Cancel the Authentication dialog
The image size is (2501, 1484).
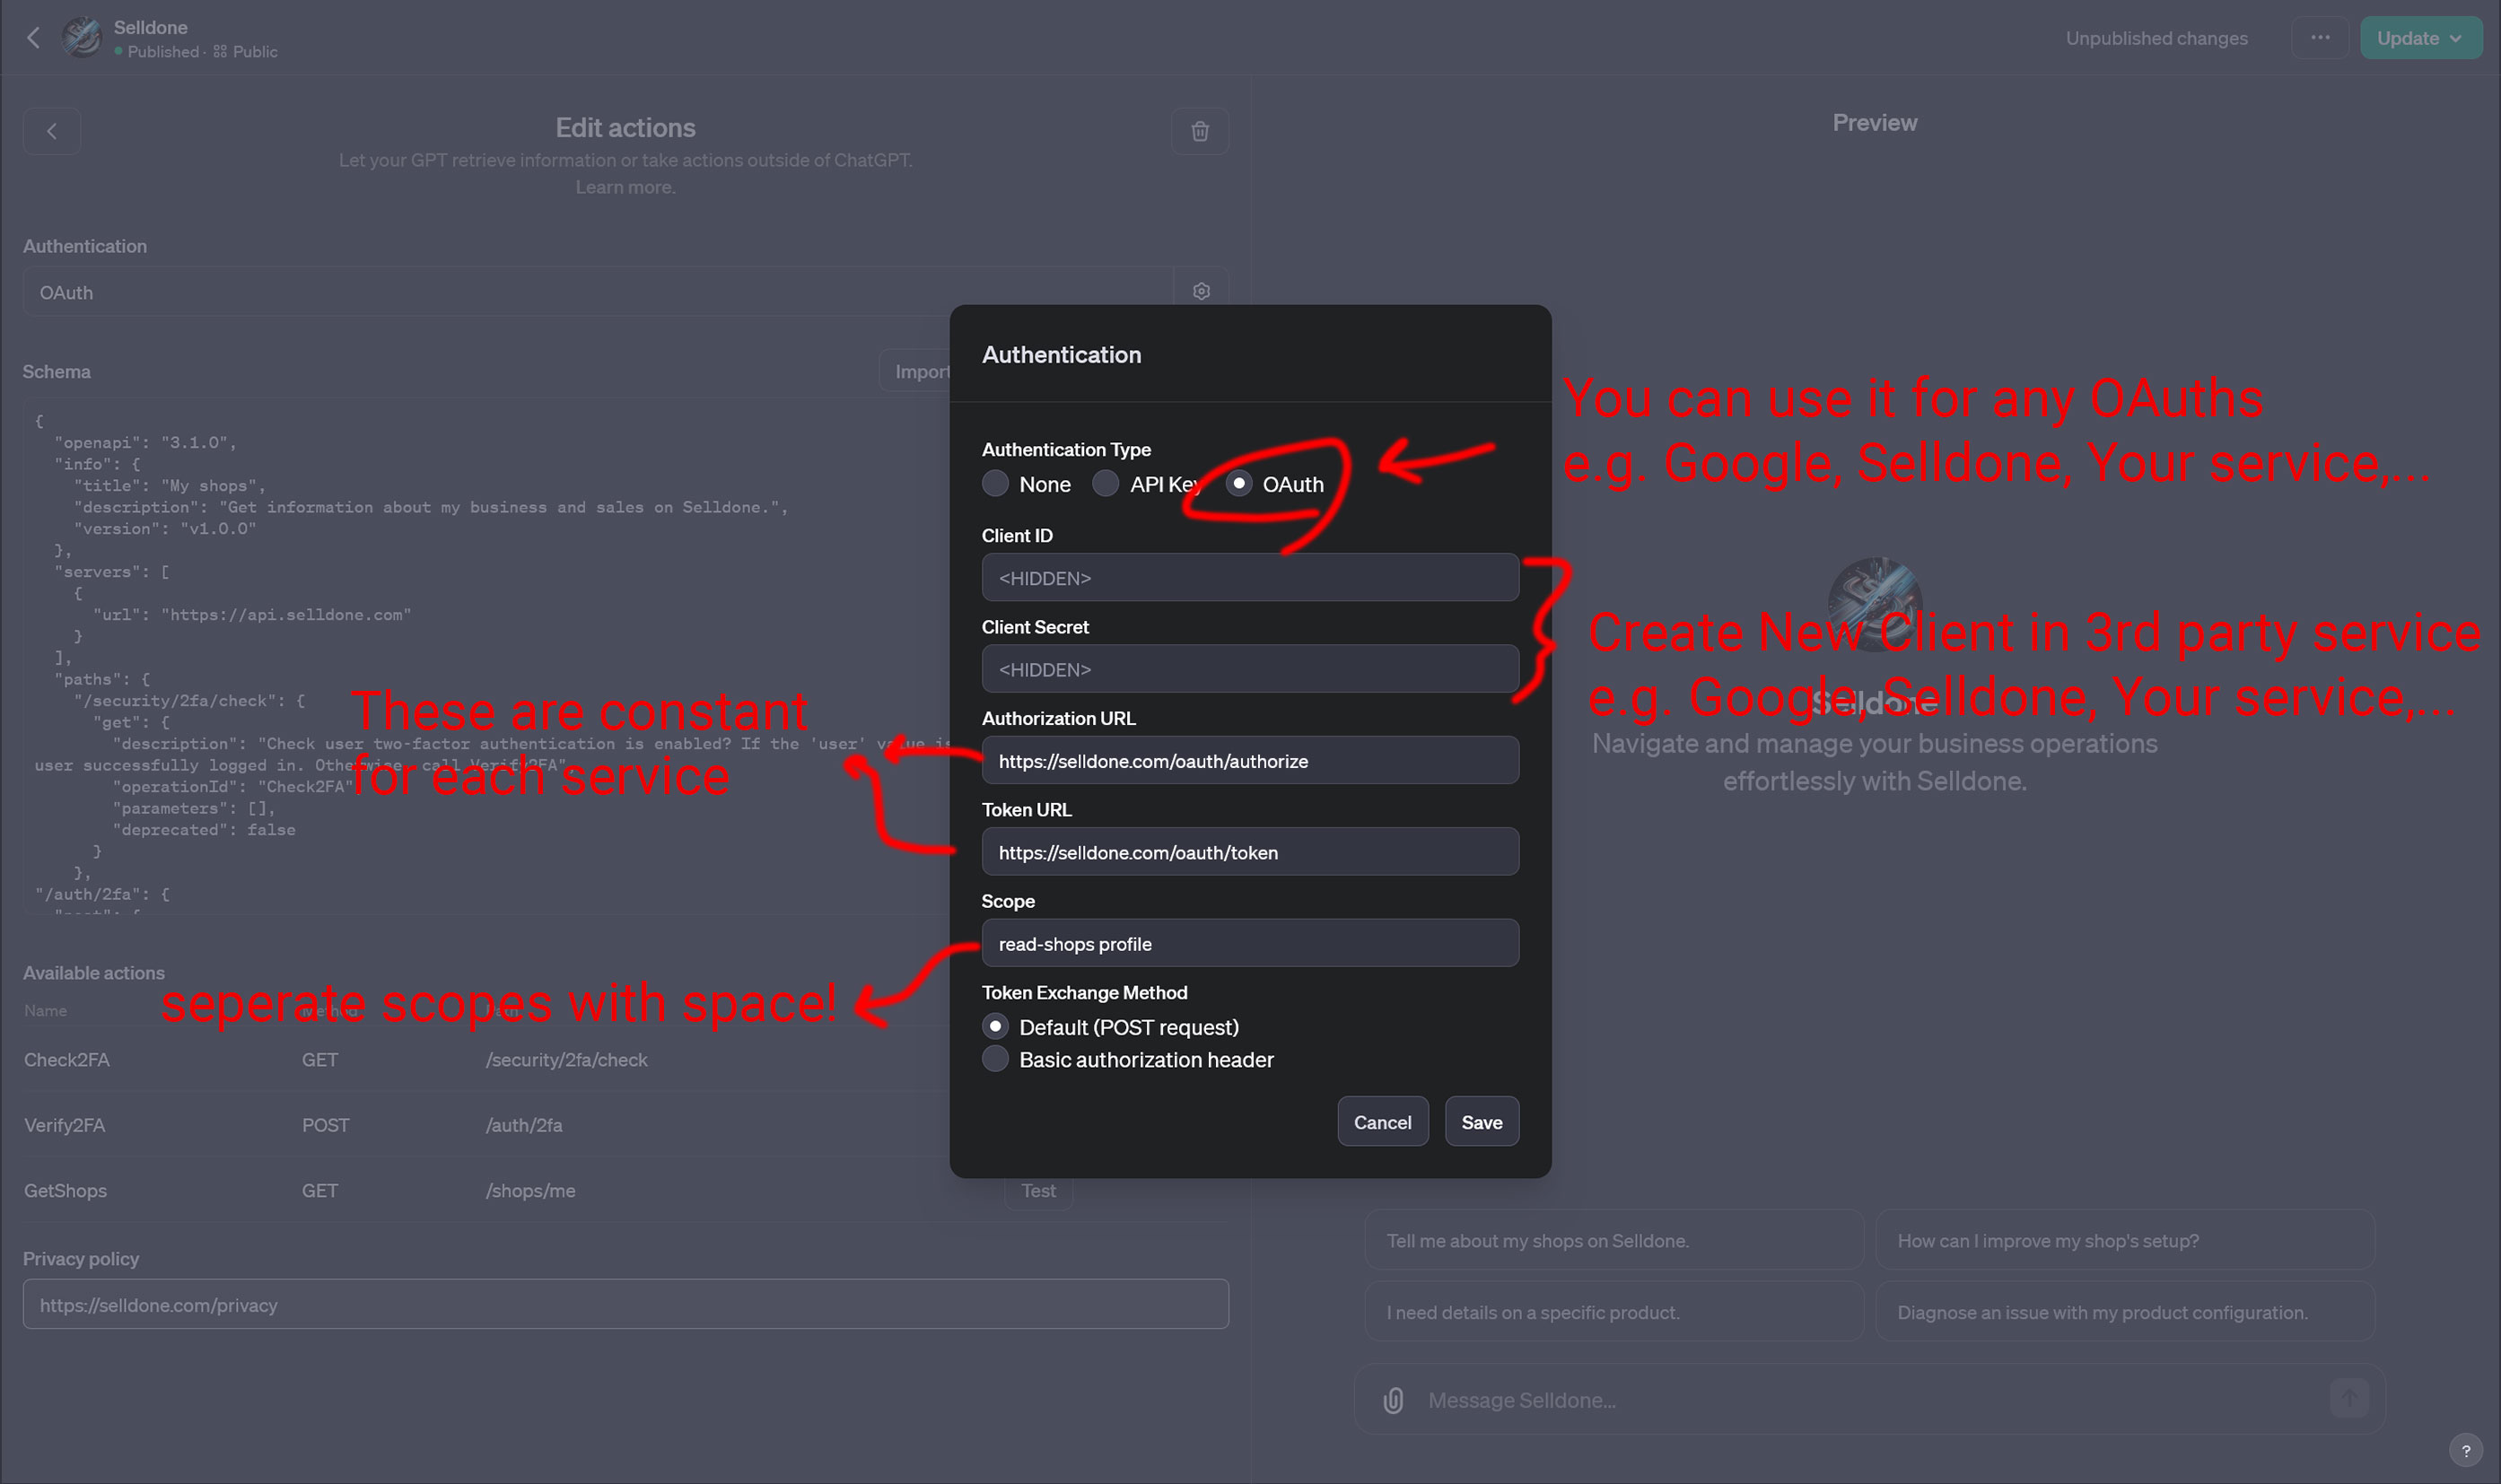[x=1382, y=1122]
